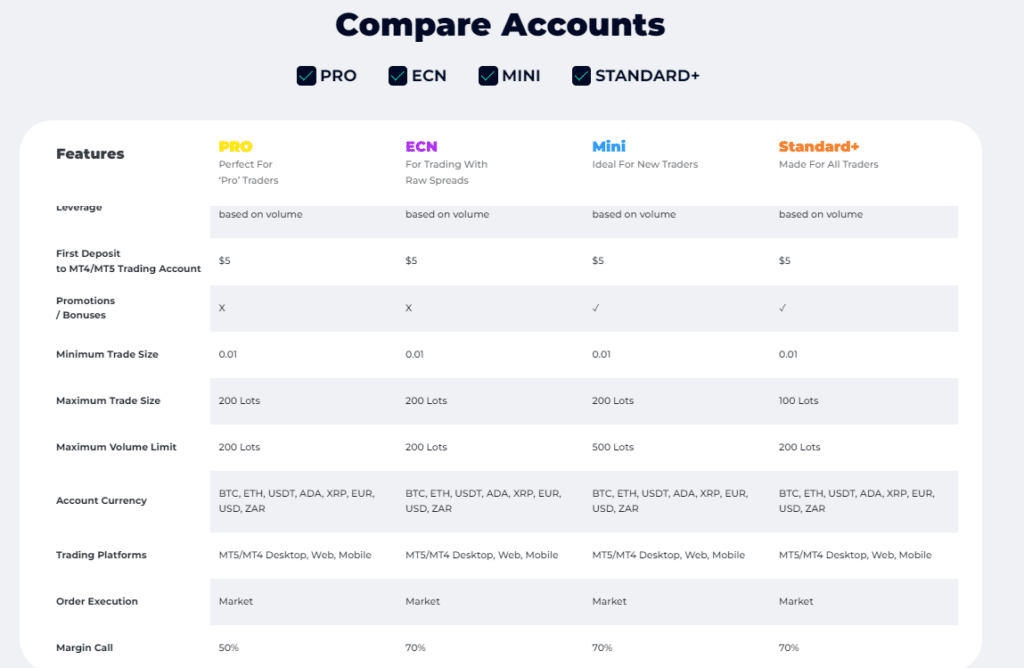
Task: Click the checkmark icon in the ECN checkbox
Action: (x=397, y=75)
